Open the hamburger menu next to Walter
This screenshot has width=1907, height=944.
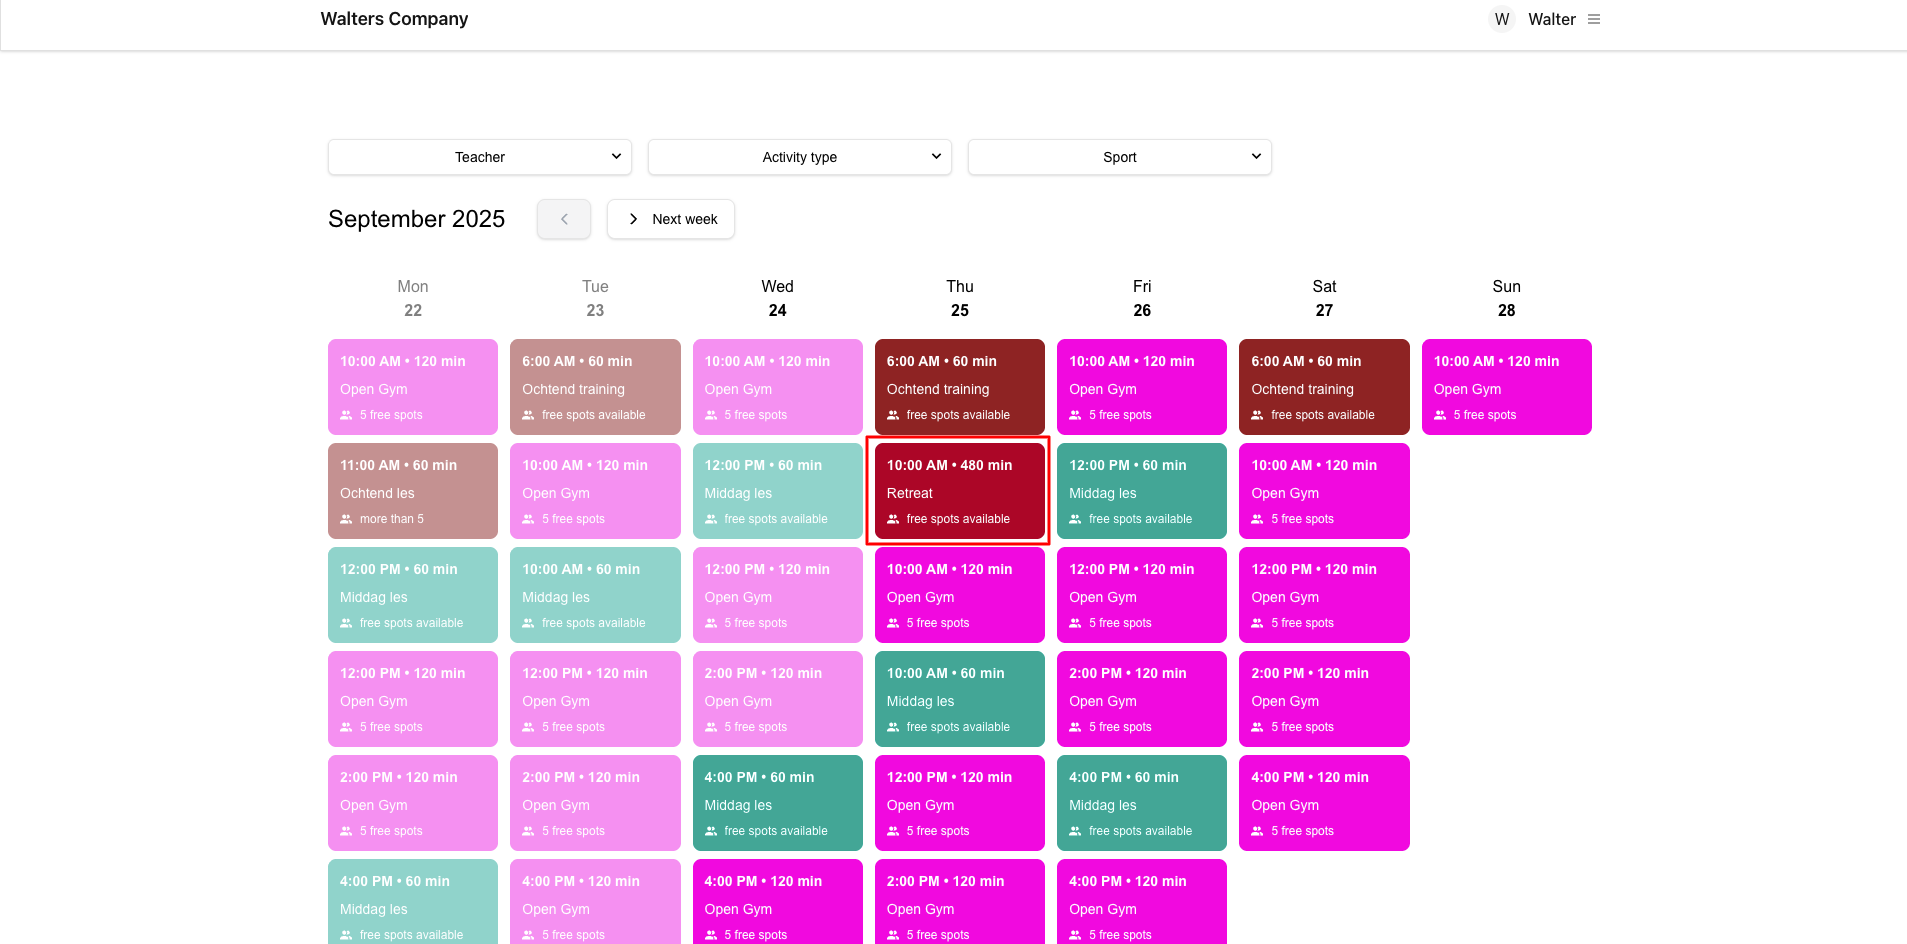coord(1594,19)
